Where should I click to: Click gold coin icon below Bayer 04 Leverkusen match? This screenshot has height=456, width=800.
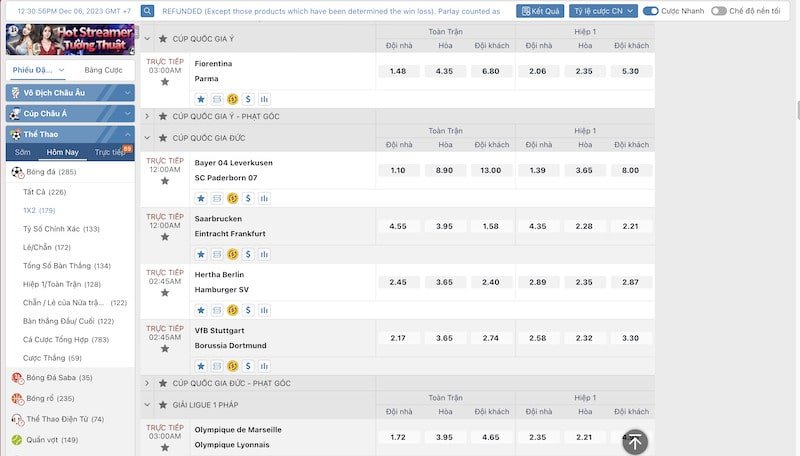click(x=233, y=198)
